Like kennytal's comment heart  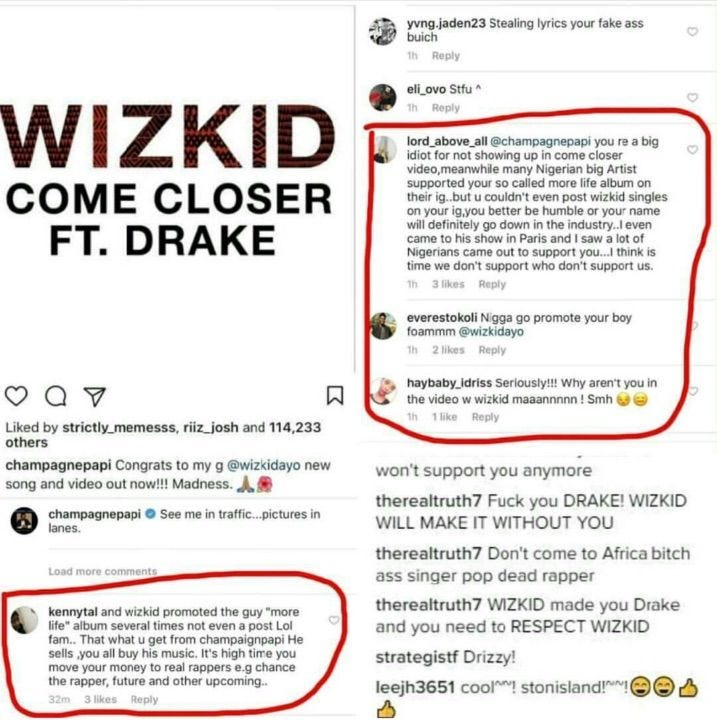[334, 620]
